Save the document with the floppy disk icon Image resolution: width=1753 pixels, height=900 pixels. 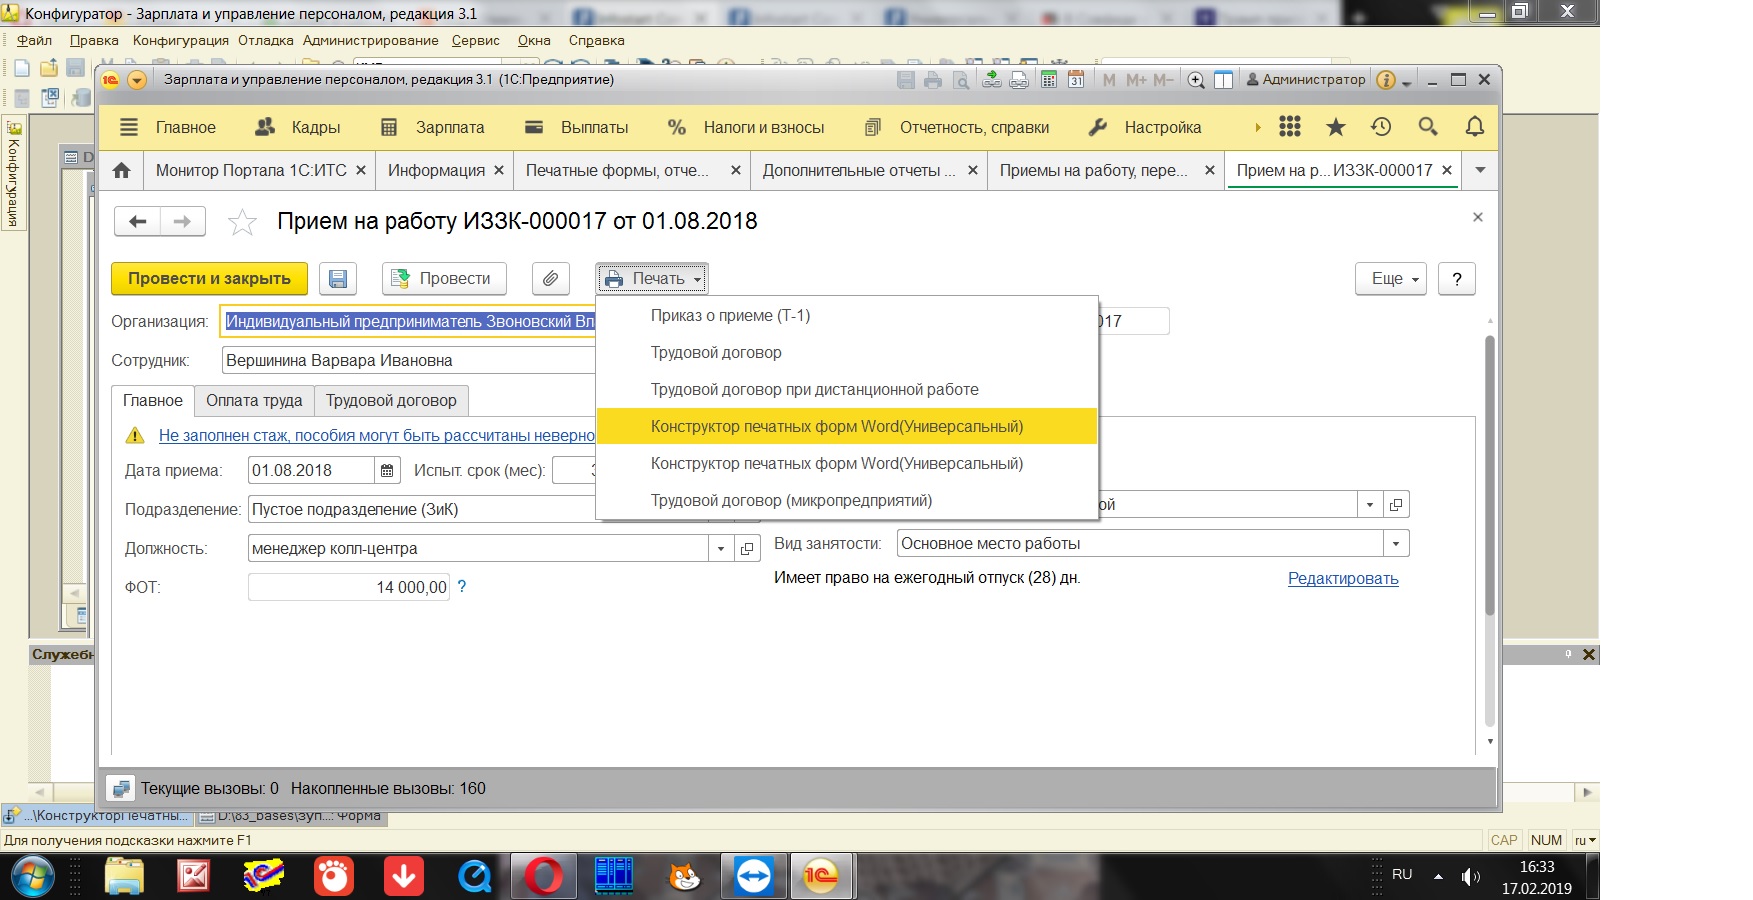click(x=338, y=279)
